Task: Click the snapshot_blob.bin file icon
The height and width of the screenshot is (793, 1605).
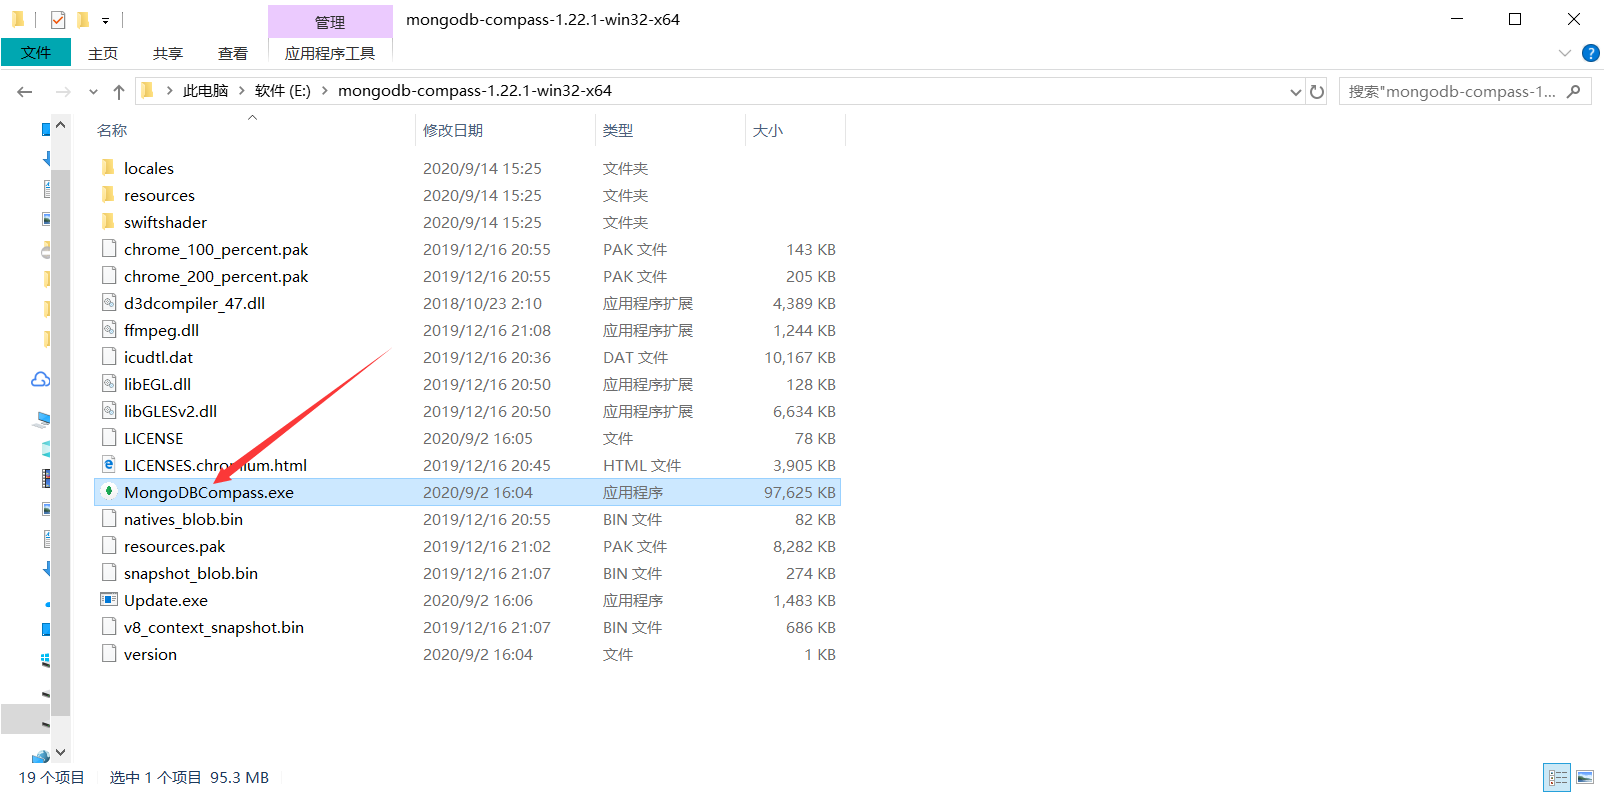Action: coord(109,573)
